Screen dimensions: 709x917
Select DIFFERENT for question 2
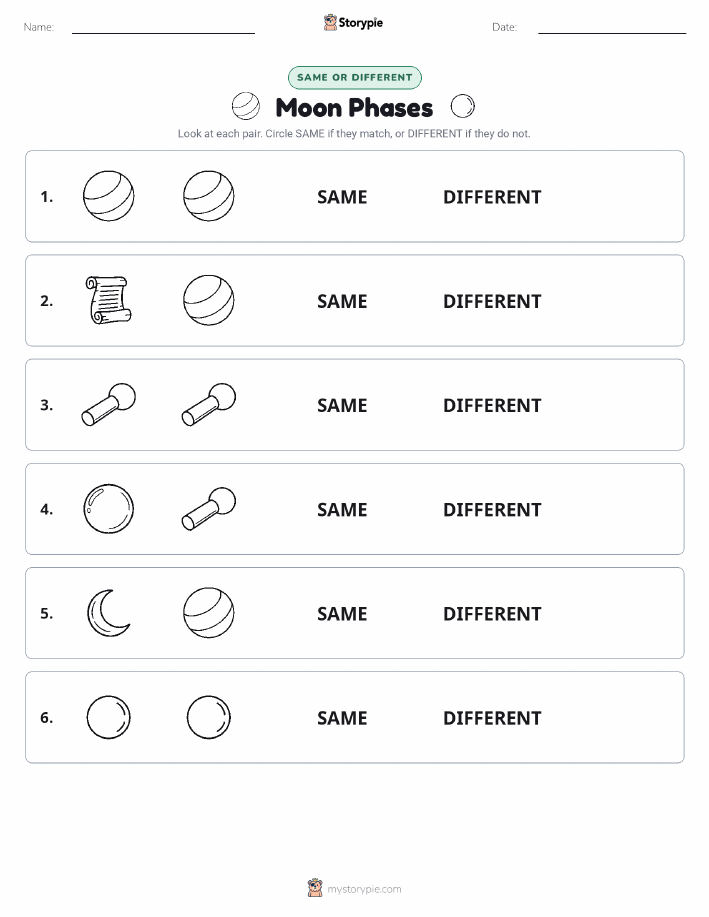pyautogui.click(x=492, y=301)
